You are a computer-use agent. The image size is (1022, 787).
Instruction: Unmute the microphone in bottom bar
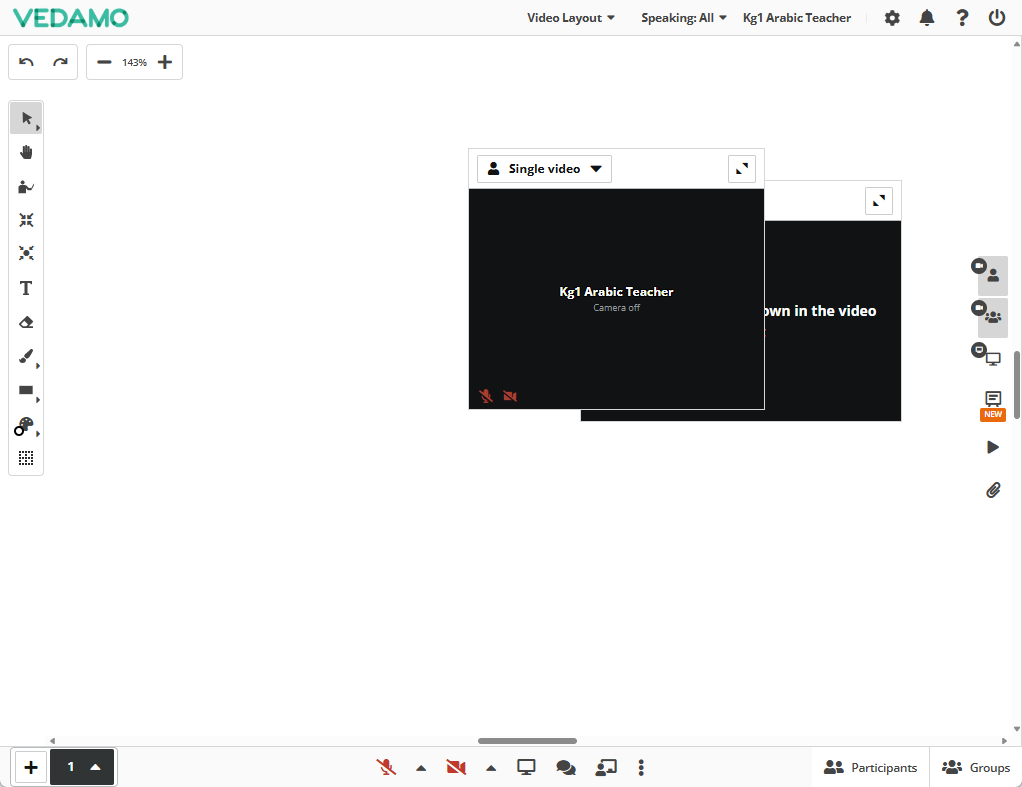(386, 767)
